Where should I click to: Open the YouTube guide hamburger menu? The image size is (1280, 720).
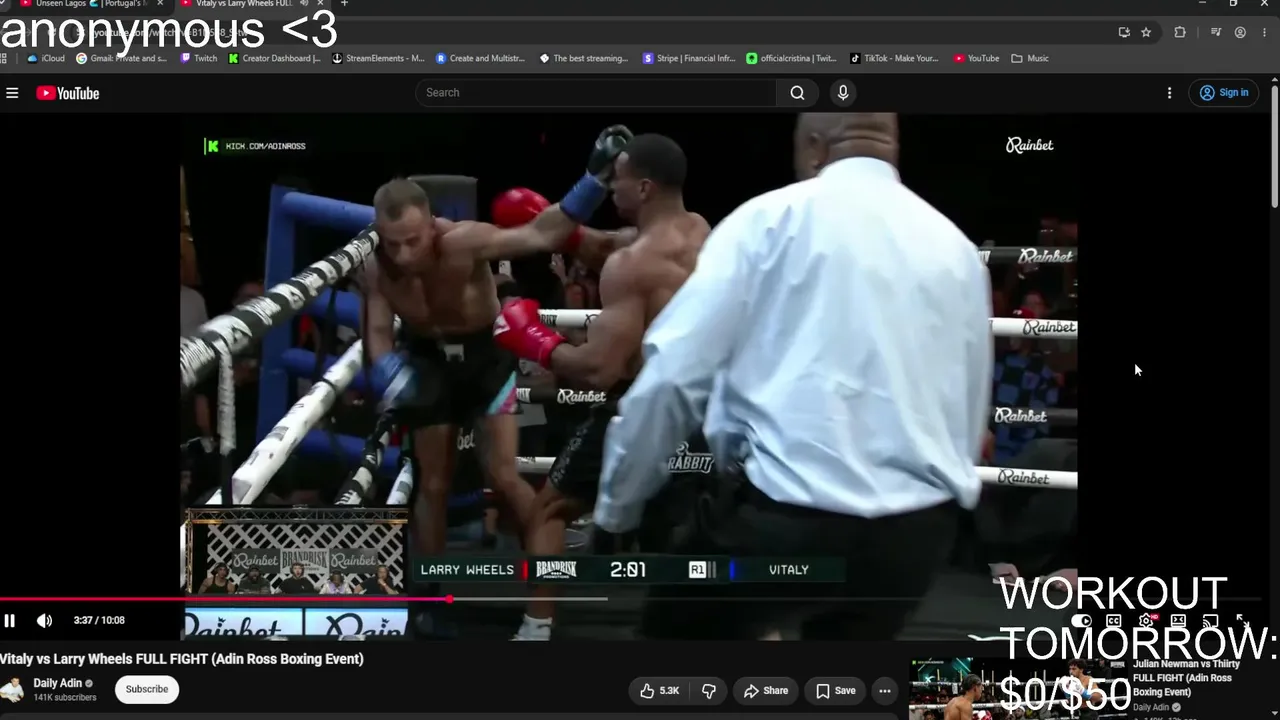pyautogui.click(x=12, y=93)
